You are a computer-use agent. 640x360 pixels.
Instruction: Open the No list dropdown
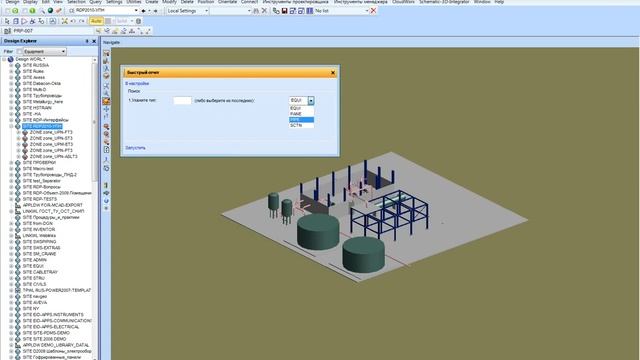pyautogui.click(x=366, y=11)
